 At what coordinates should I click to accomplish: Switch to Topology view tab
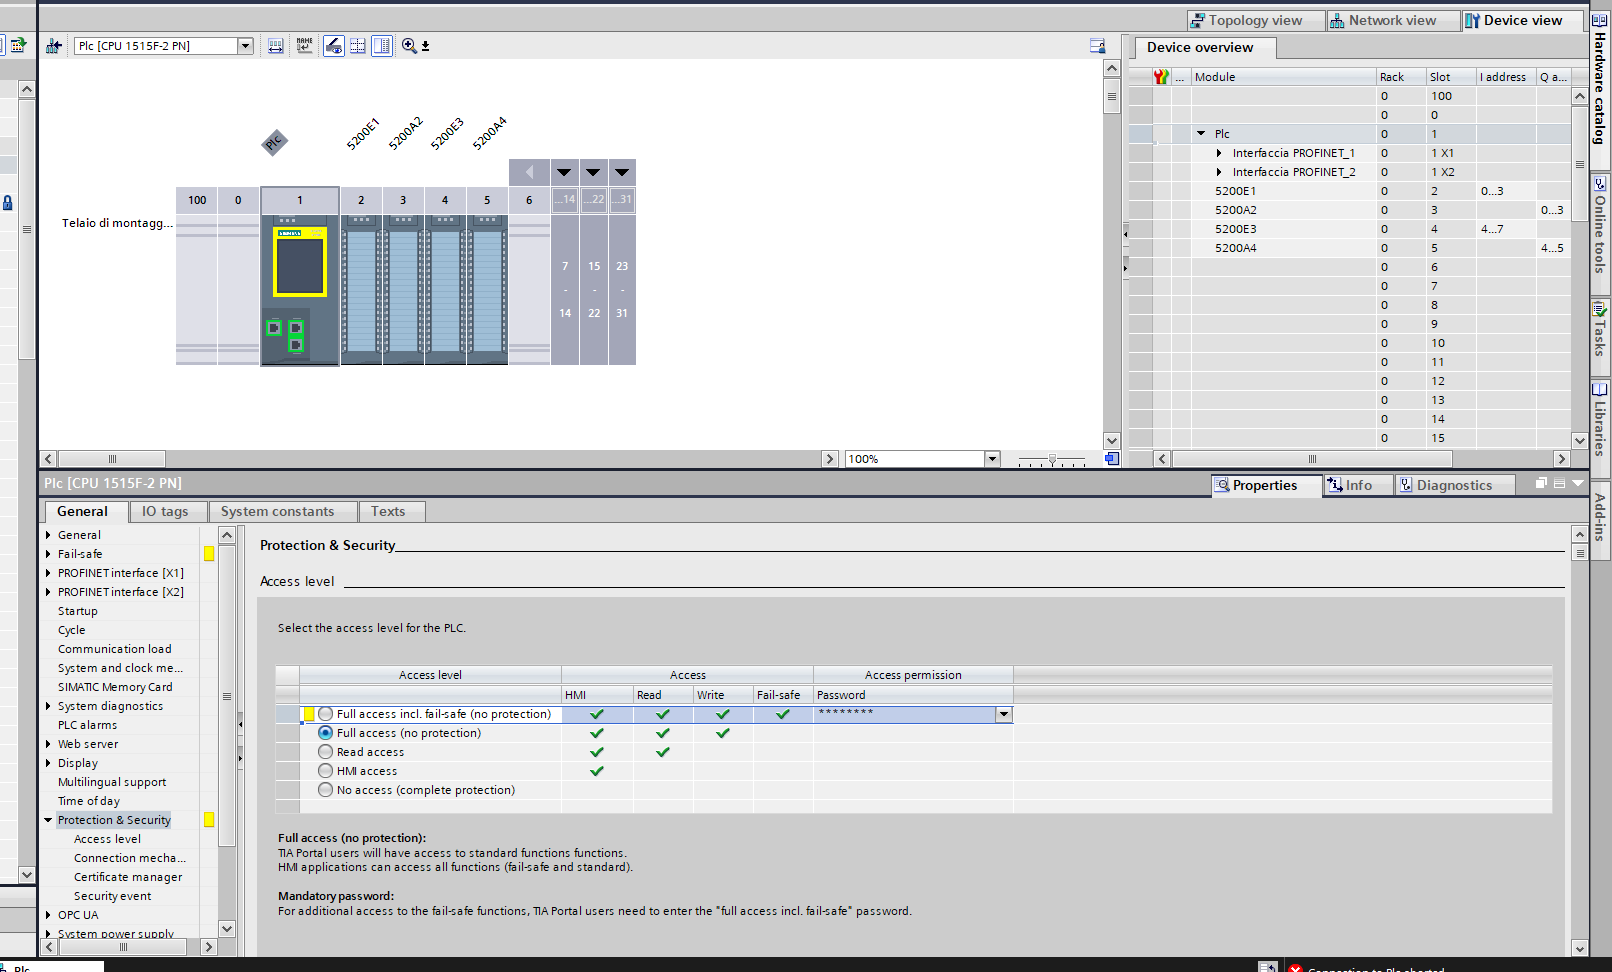pyautogui.click(x=1255, y=21)
